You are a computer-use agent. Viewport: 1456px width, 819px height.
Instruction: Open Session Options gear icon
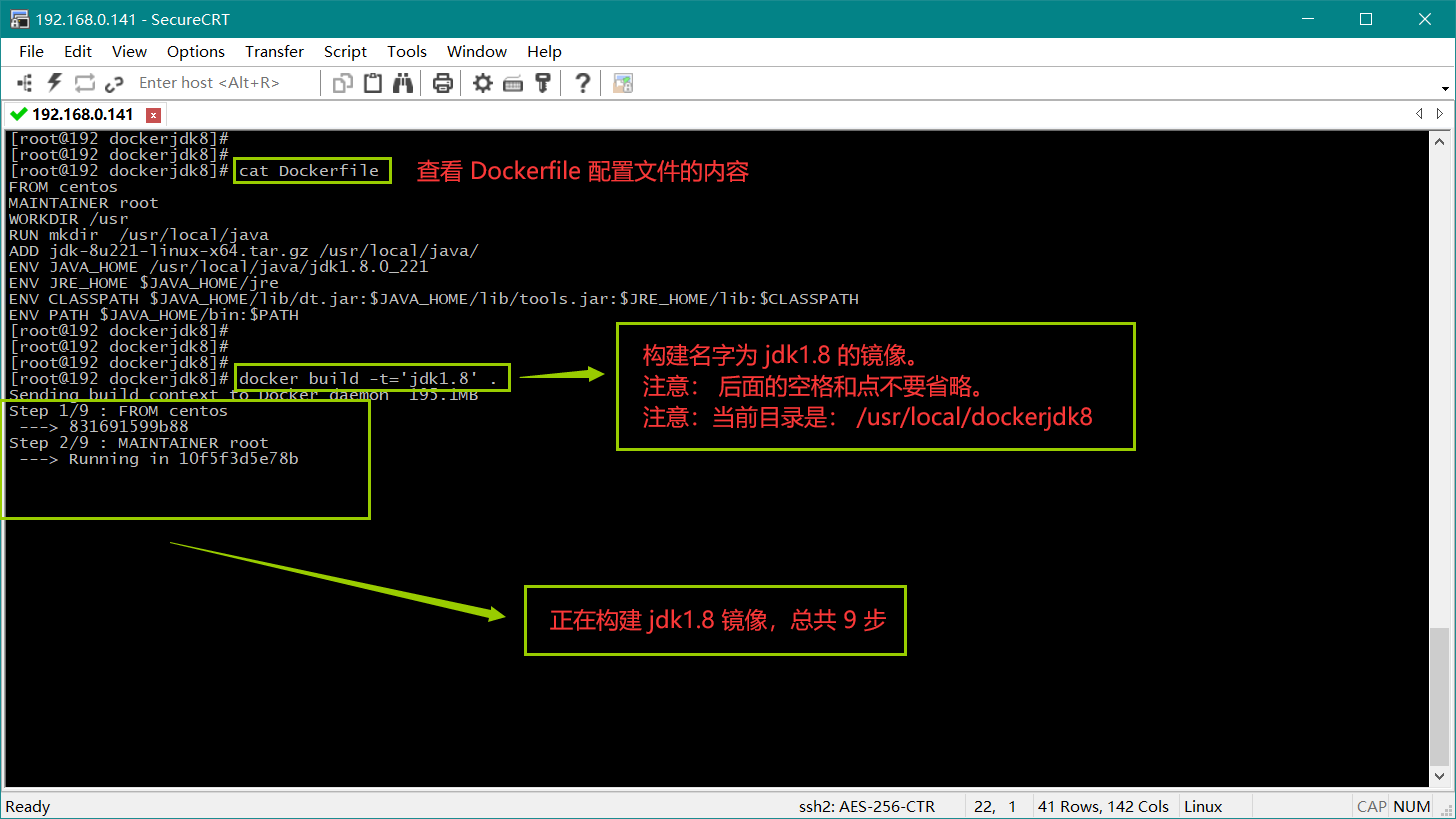pos(483,83)
